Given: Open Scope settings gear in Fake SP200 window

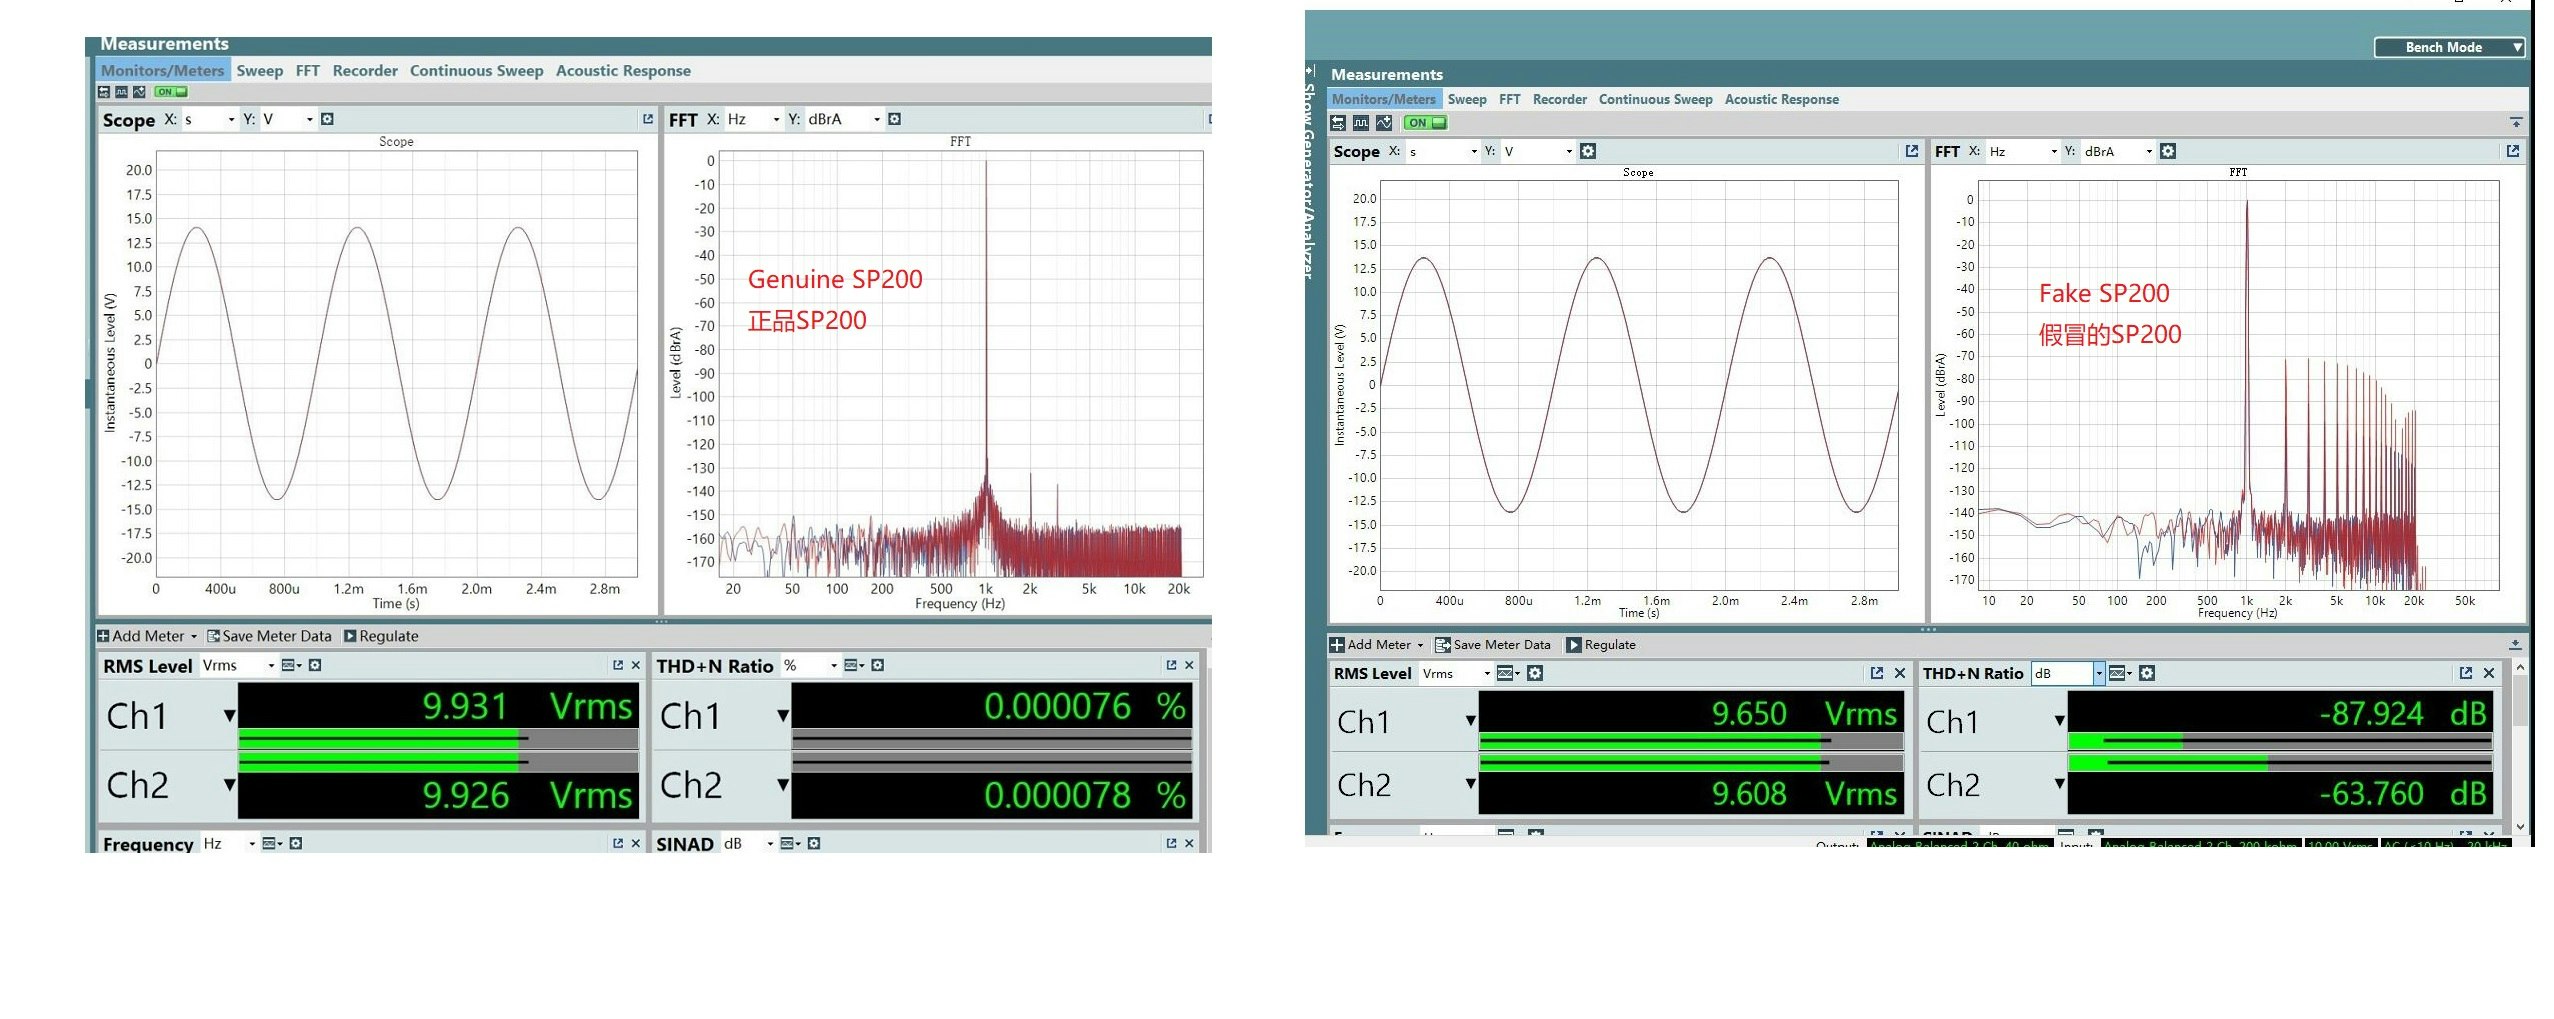Looking at the screenshot, I should 1588,151.
